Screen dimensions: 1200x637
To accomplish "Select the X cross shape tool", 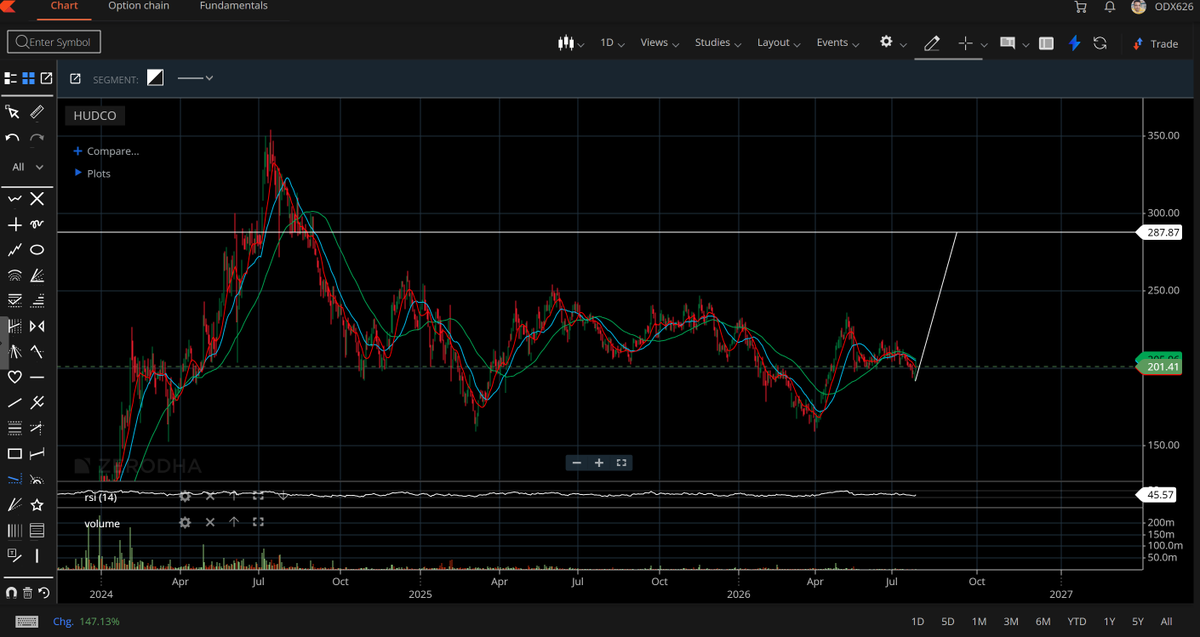I will point(37,199).
